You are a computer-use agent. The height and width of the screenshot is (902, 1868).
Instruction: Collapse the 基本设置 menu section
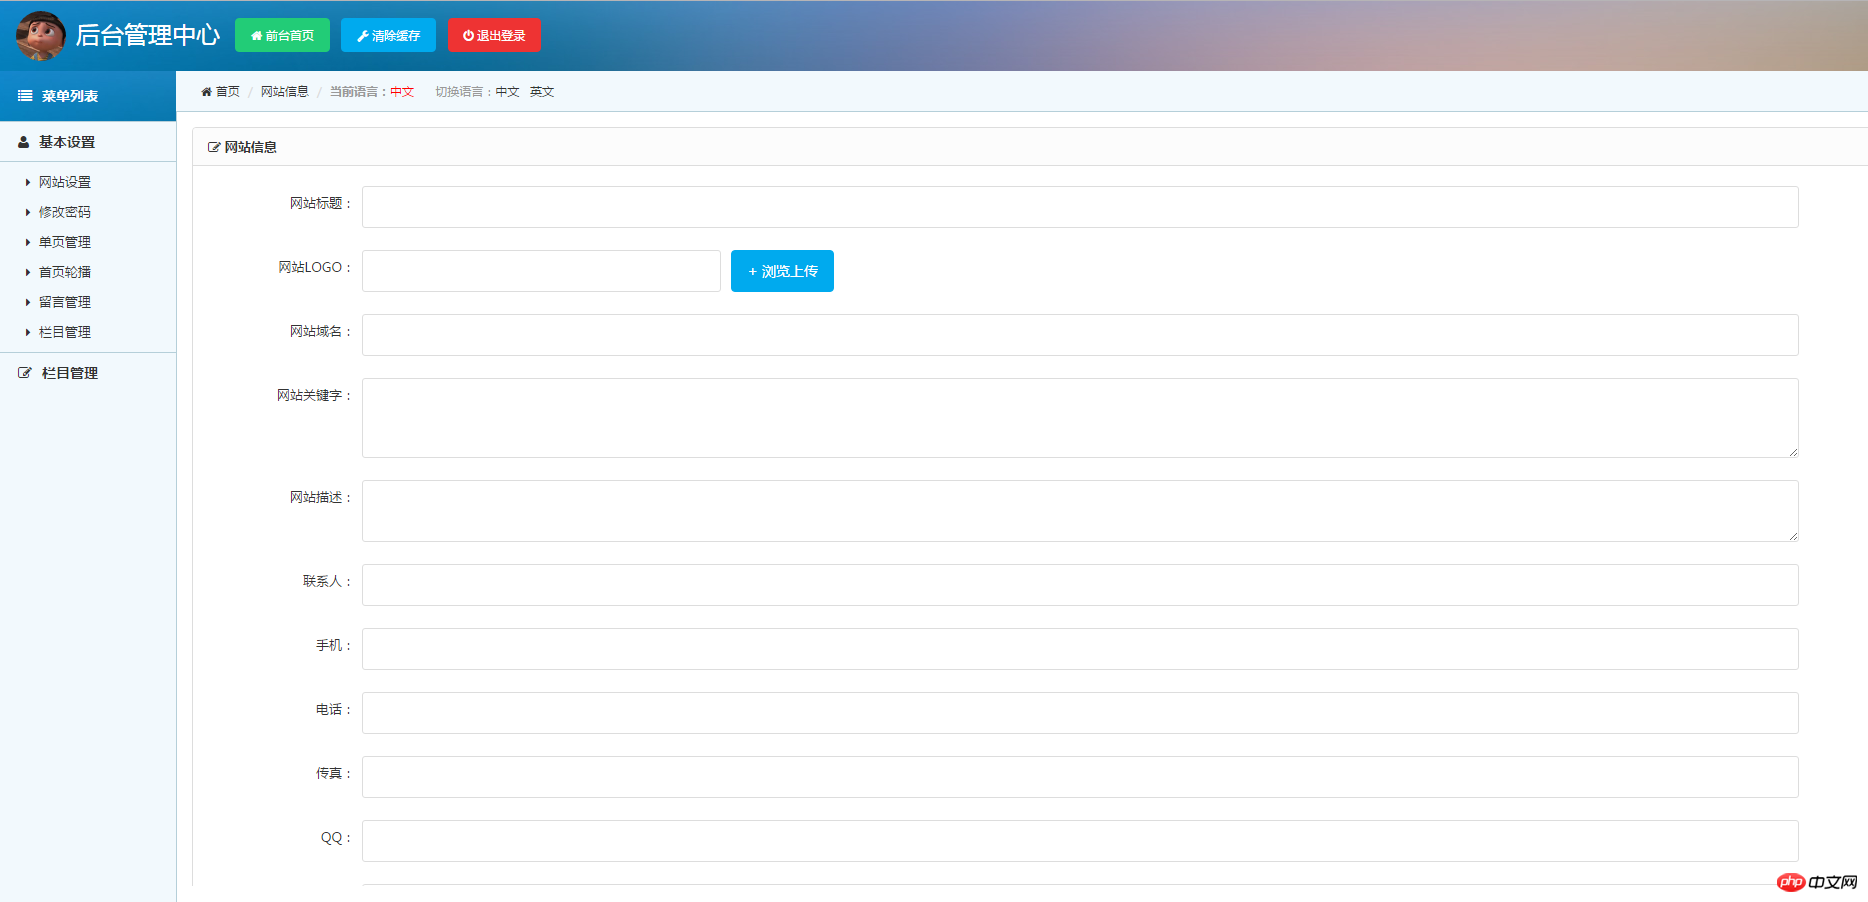pos(88,142)
